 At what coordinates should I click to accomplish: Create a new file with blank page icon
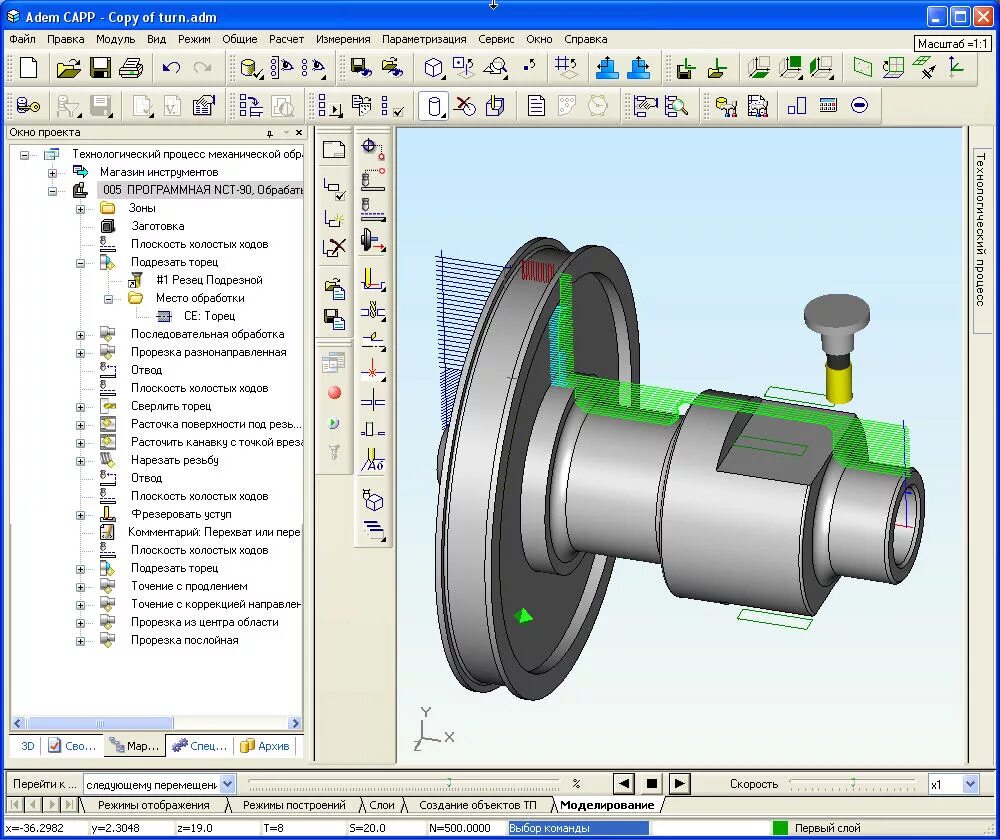(x=29, y=68)
